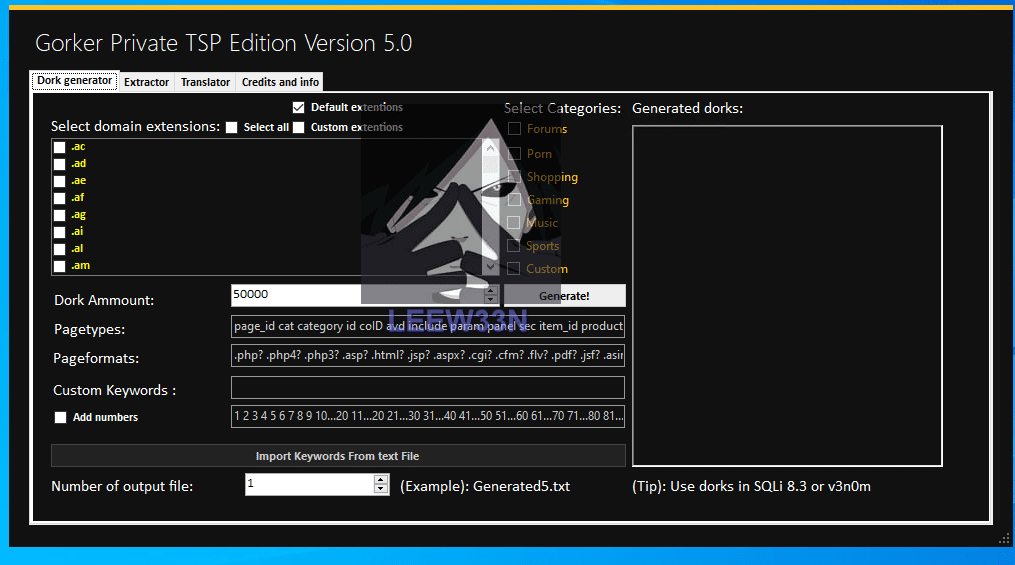This screenshot has height=565, width=1015.
Task: Switch to the Extractor tab
Action: (x=146, y=82)
